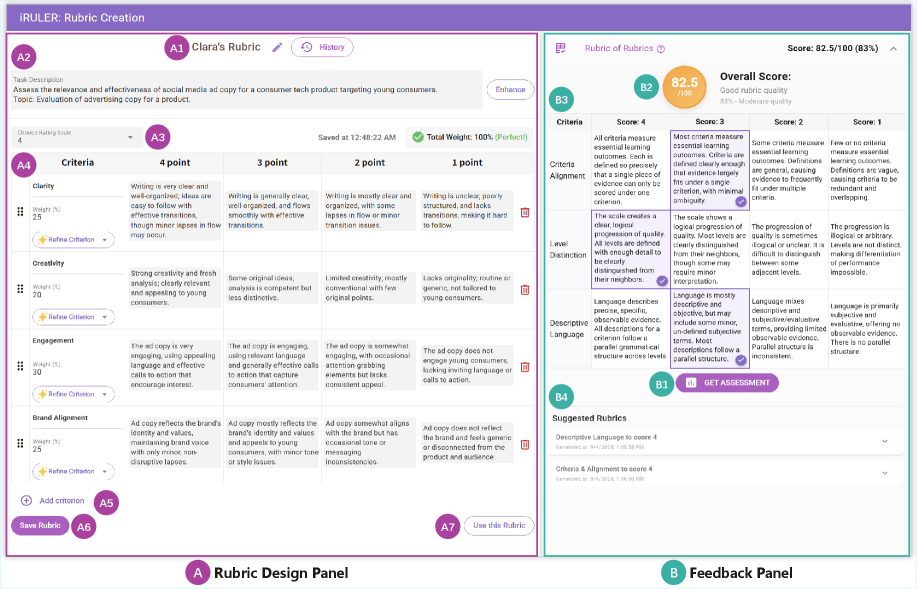Click the checkmark on Level Distinction Score 4 cell
Screen dimensions: 917x589
[662, 281]
